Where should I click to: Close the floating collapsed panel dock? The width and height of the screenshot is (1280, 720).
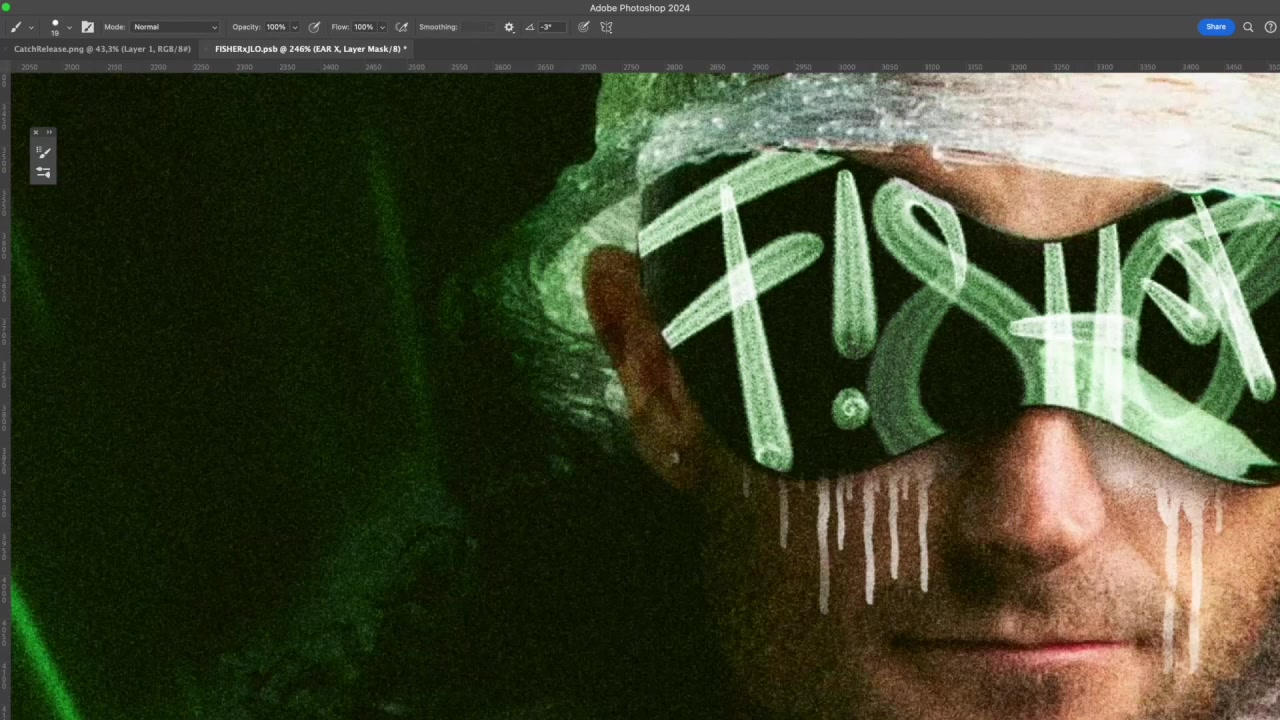pos(35,132)
